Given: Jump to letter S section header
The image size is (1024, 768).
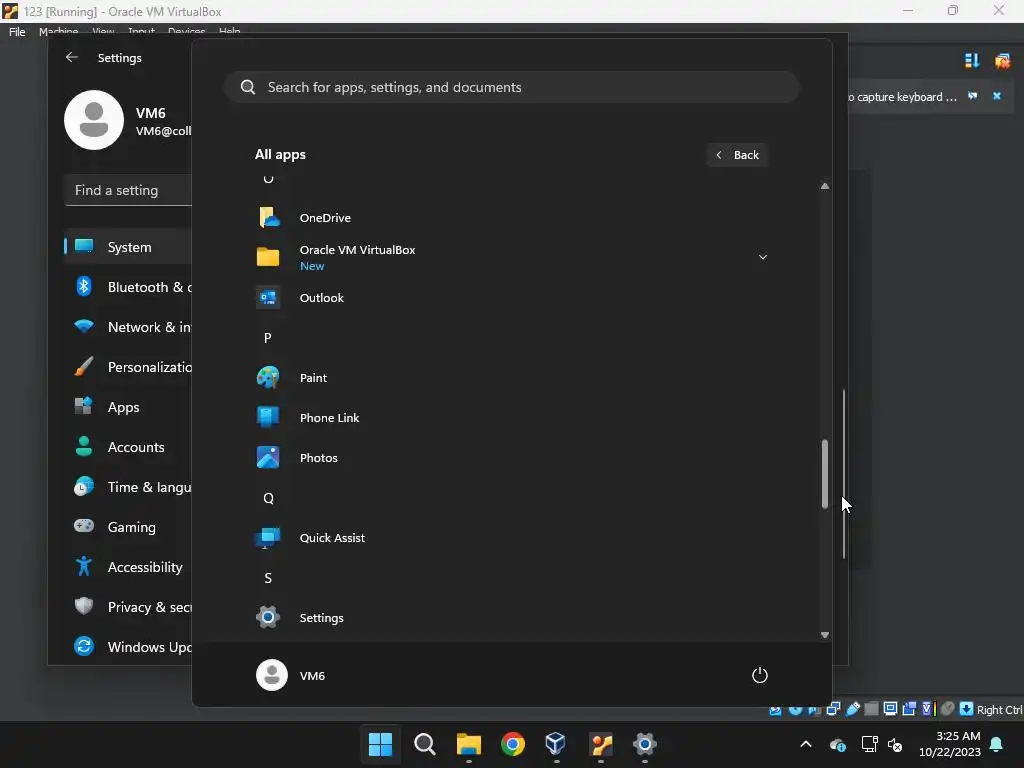Looking at the screenshot, I should click(268, 578).
